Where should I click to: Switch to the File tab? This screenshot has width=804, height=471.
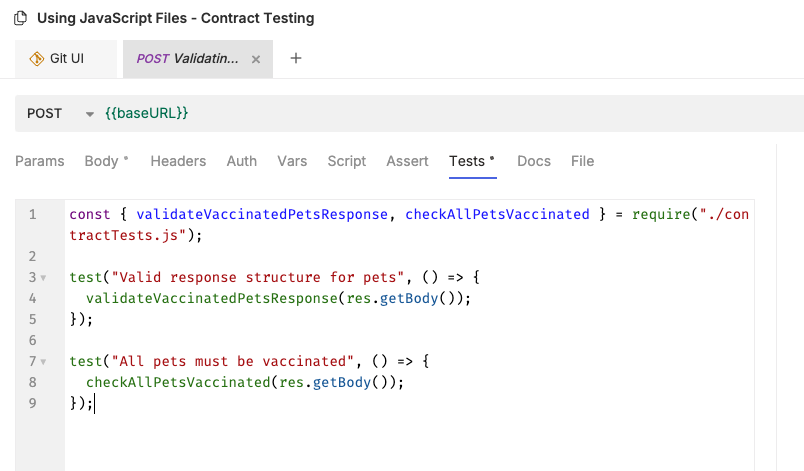(x=582, y=161)
